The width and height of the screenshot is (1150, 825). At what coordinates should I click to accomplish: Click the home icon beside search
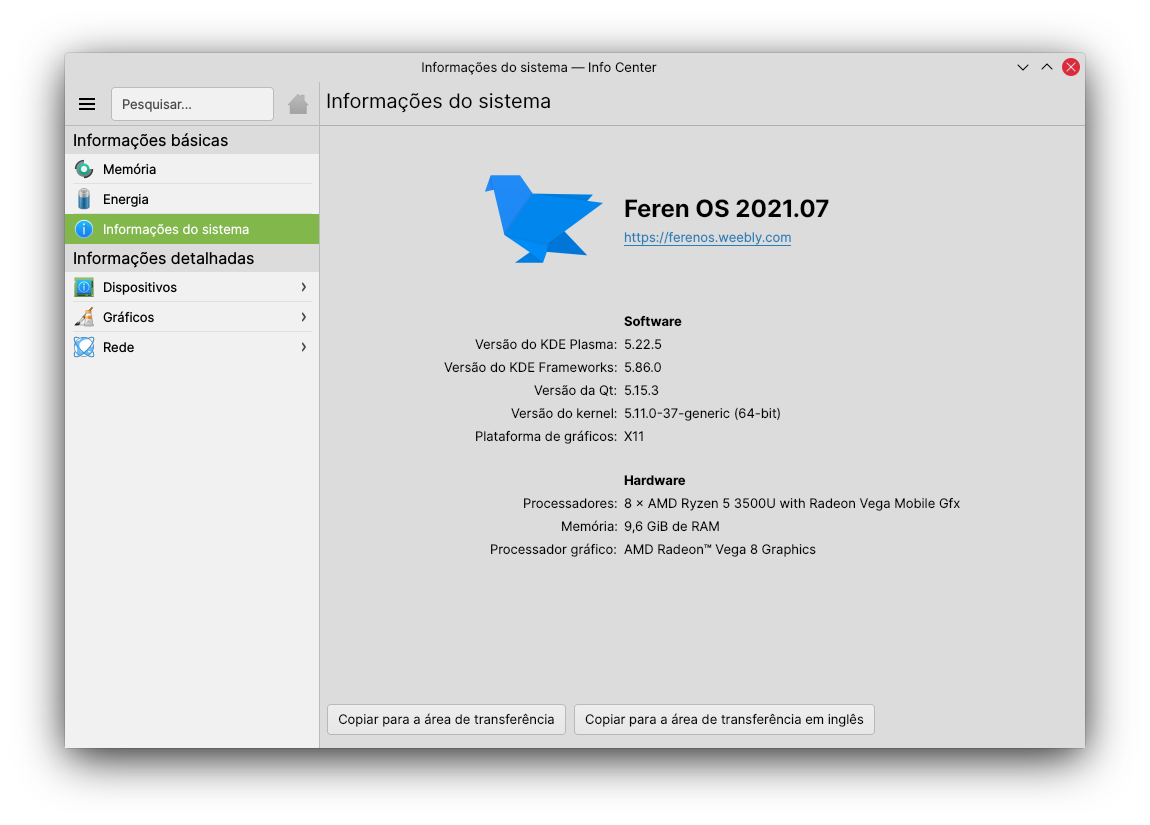[x=298, y=104]
